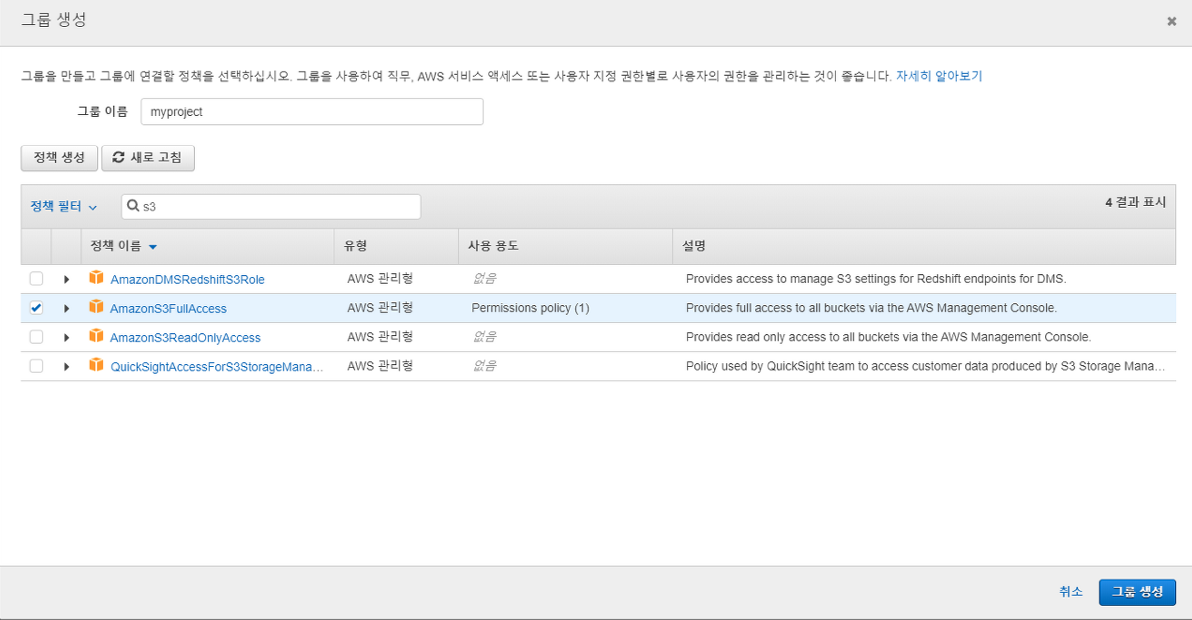This screenshot has width=1192, height=620.
Task: Check the AmazonS3ReadOnlyAccess checkbox
Action: pos(36,337)
